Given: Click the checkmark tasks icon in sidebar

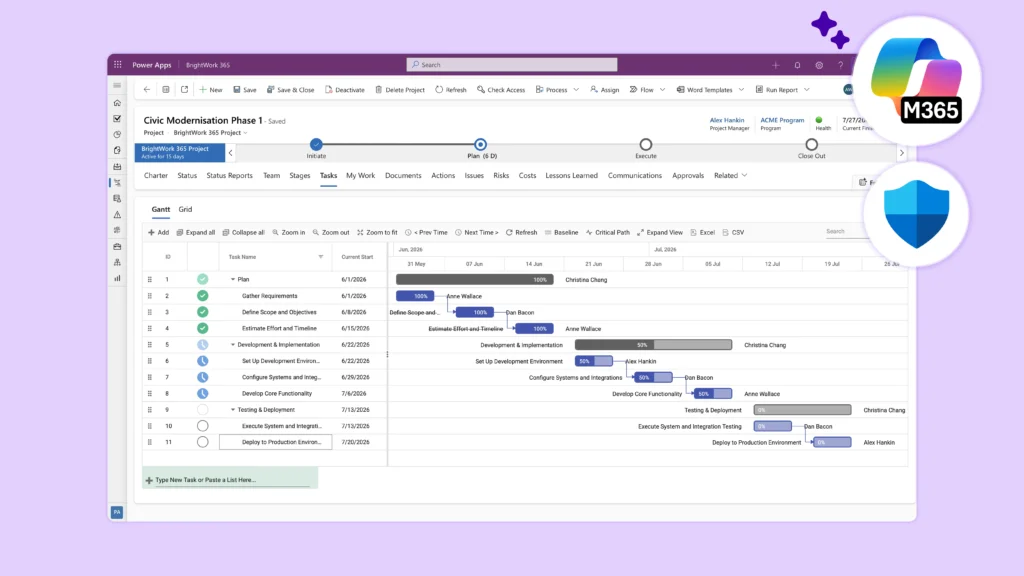Looking at the screenshot, I should pyautogui.click(x=118, y=118).
